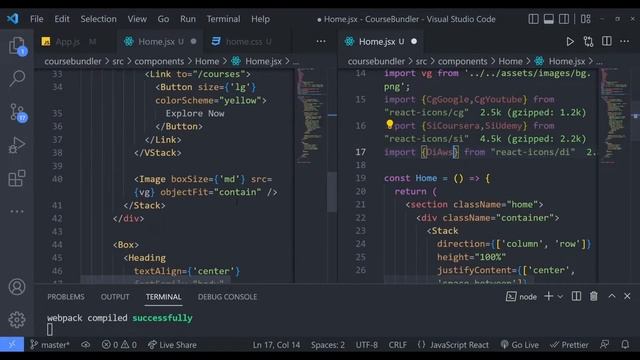Open the Edit menu
Viewport: 640px width, 360px height.
tap(62, 19)
